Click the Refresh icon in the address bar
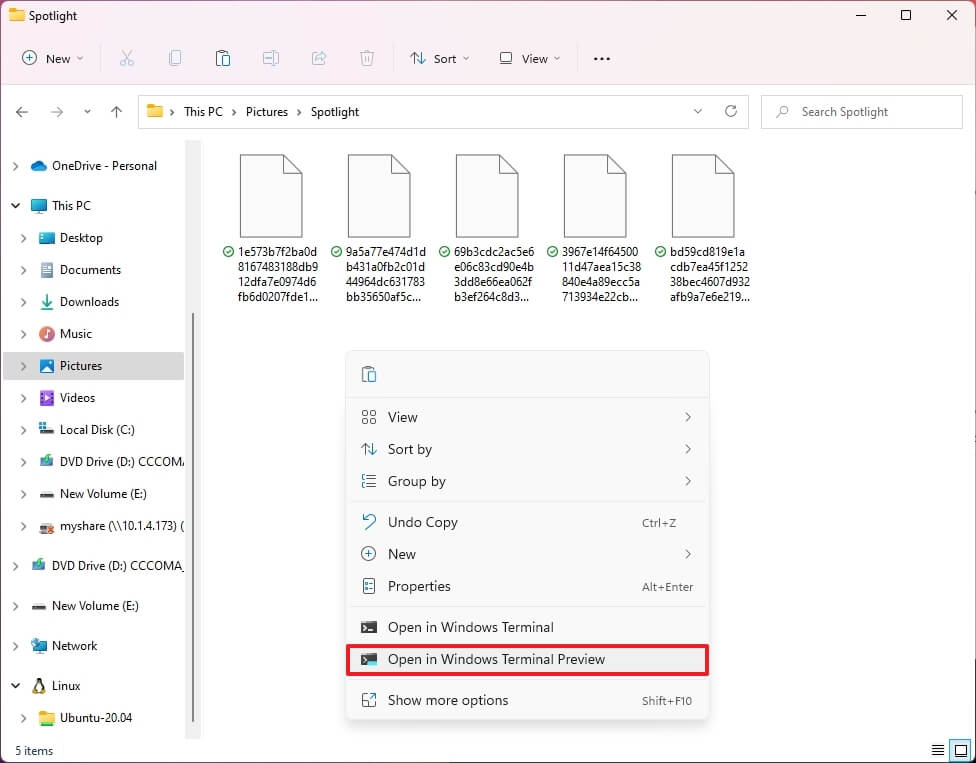The height and width of the screenshot is (763, 976). [x=729, y=111]
